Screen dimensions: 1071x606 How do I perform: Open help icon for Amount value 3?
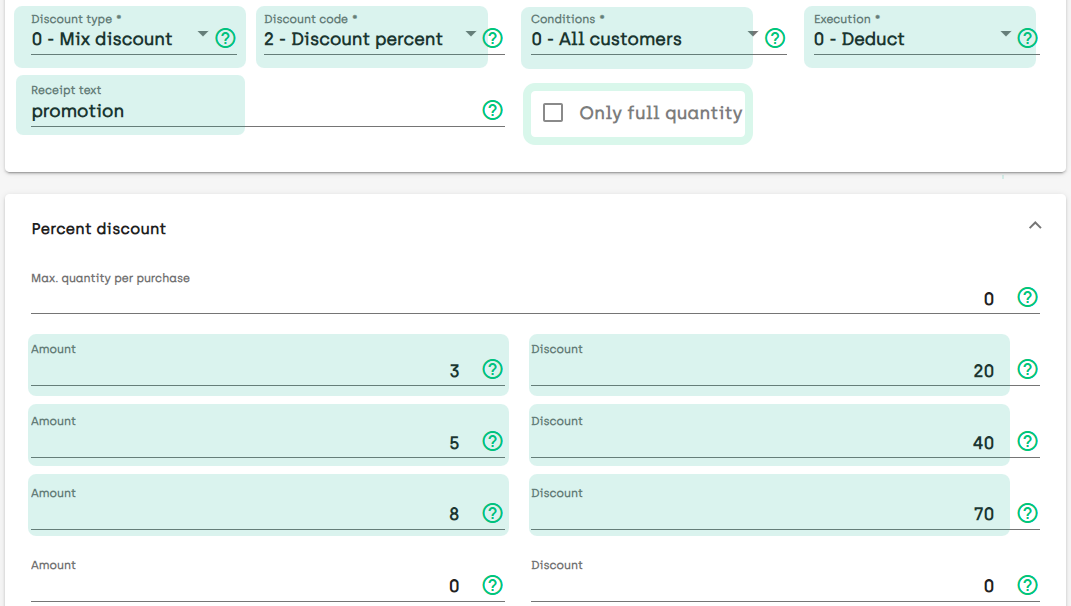coord(493,370)
